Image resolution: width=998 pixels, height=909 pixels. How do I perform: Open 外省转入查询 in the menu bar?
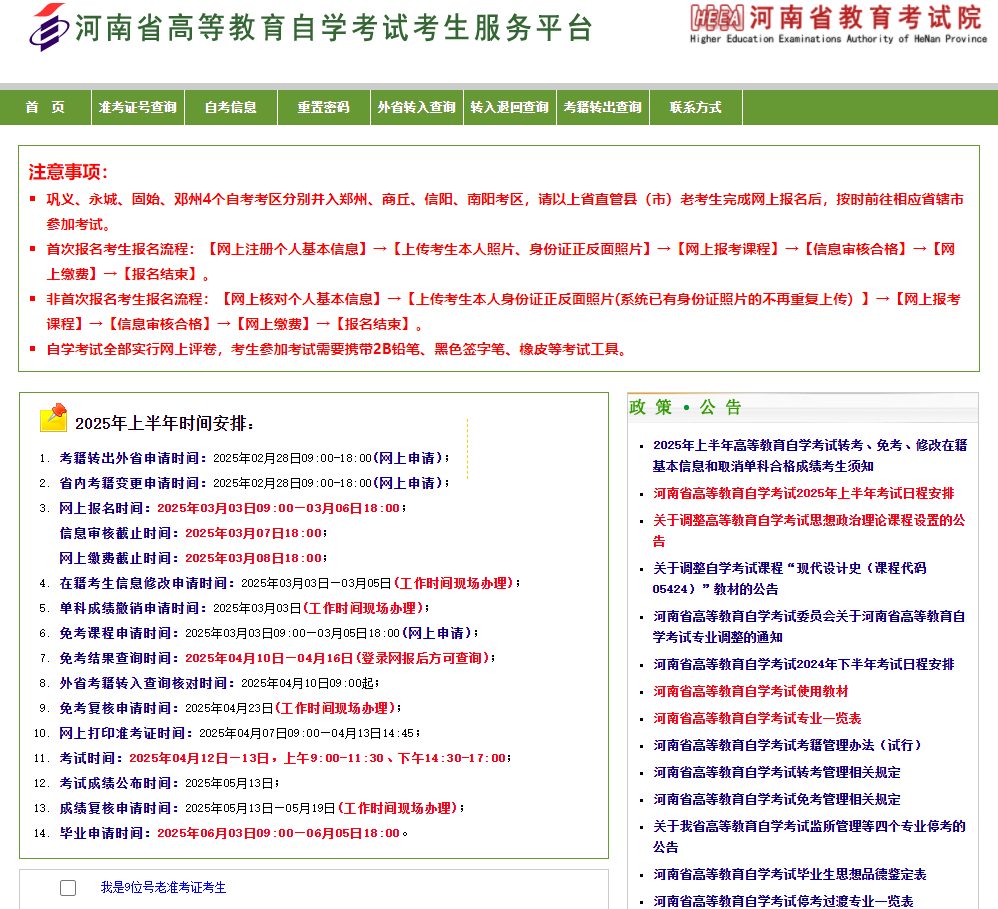point(417,106)
